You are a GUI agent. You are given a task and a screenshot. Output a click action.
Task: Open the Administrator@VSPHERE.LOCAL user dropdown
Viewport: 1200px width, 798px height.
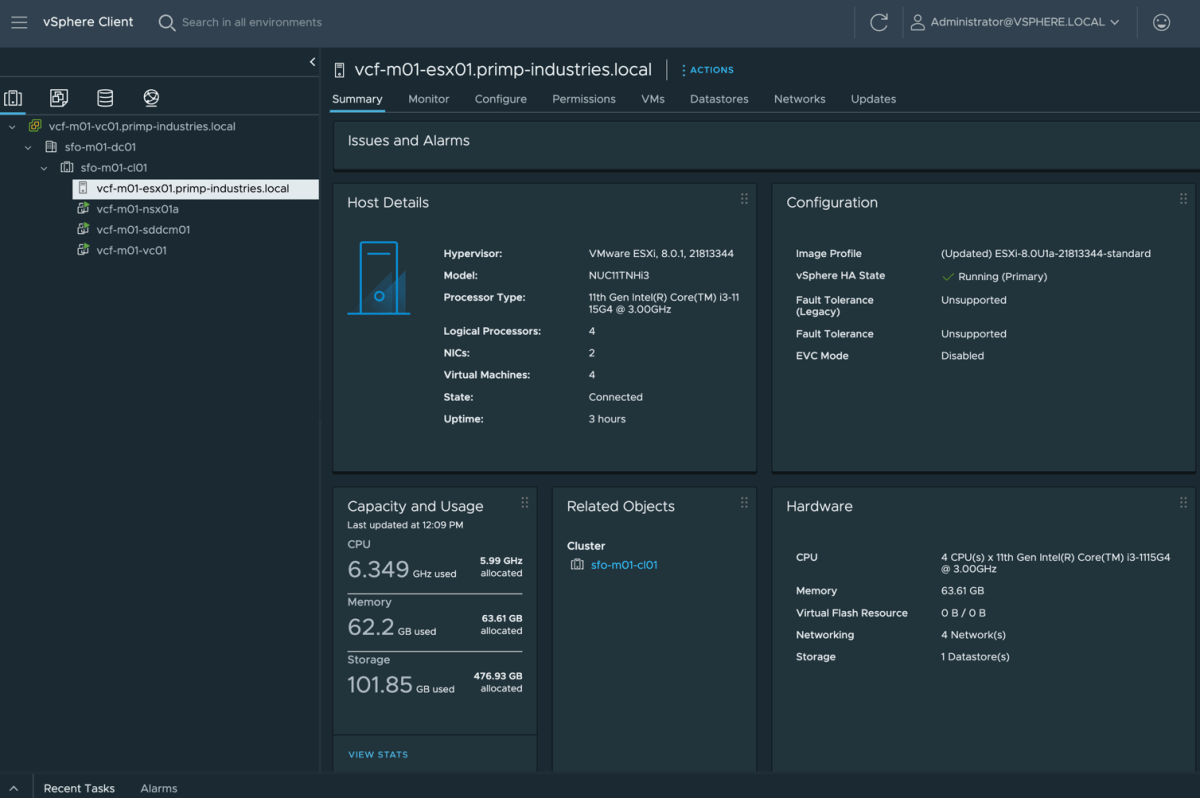[1015, 22]
